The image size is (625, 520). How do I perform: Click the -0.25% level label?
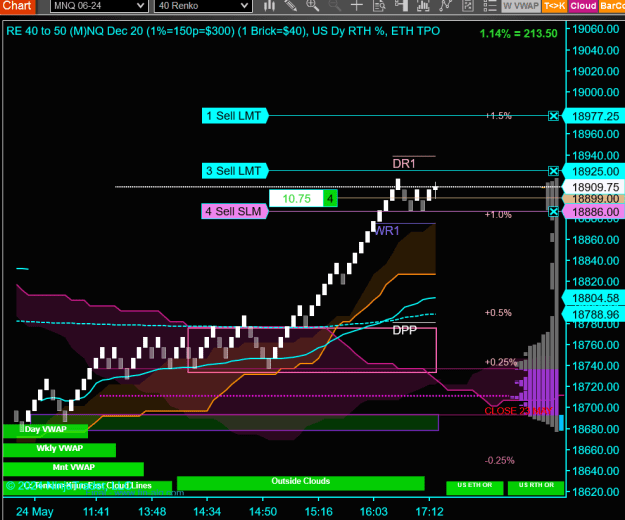499,461
